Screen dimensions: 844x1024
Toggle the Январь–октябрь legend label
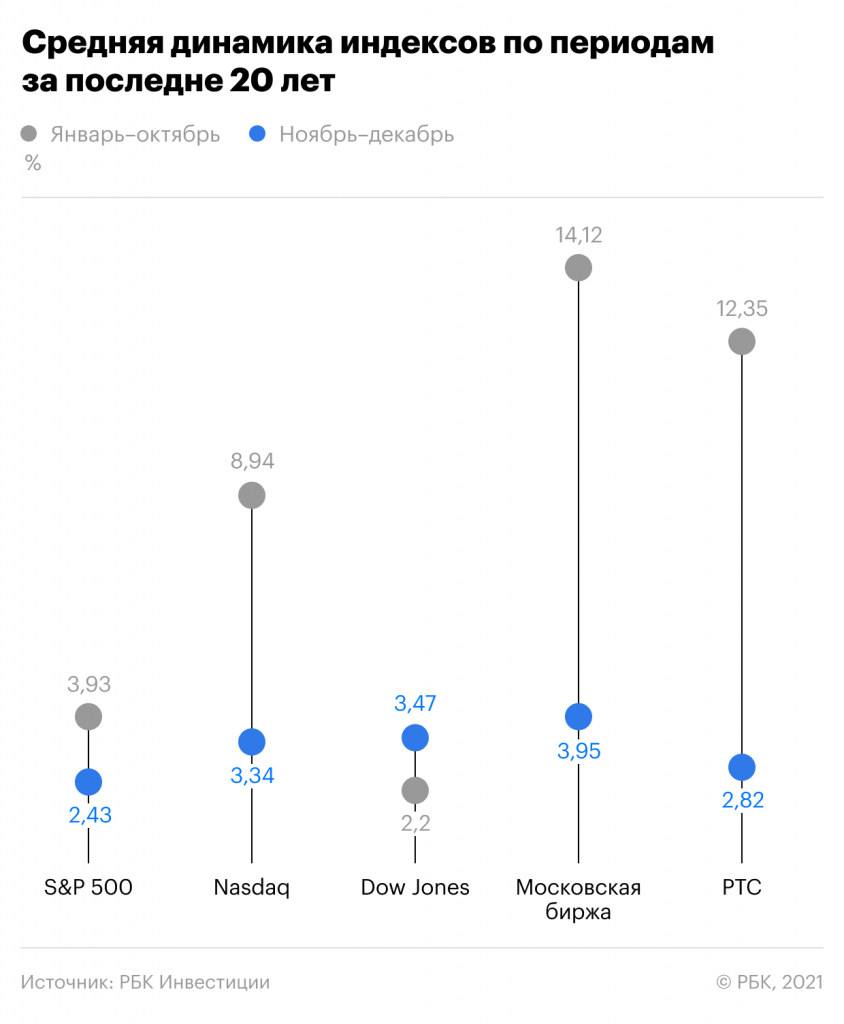tap(134, 135)
